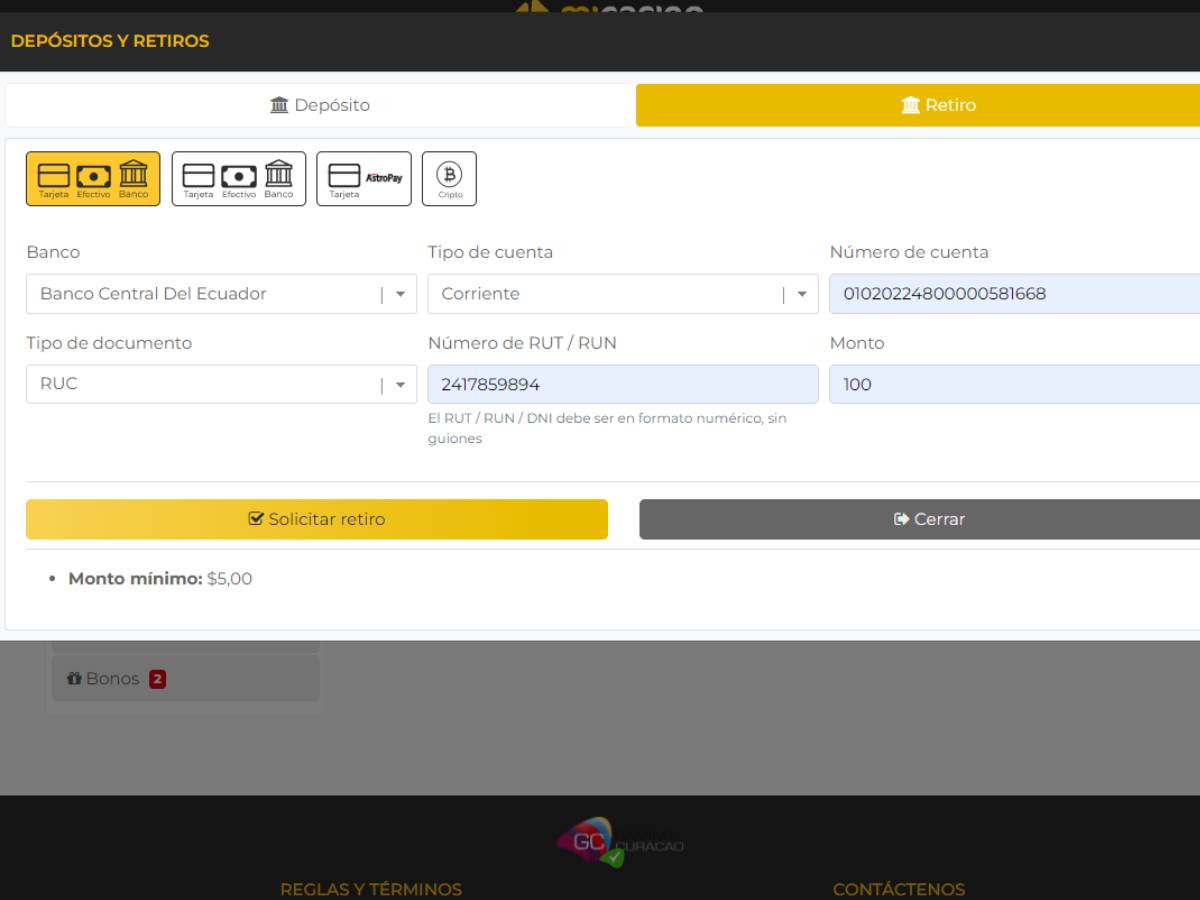The height and width of the screenshot is (900, 1200).
Task: Select the AstroPay Tarjeta payment method
Action: pyautogui.click(x=363, y=178)
